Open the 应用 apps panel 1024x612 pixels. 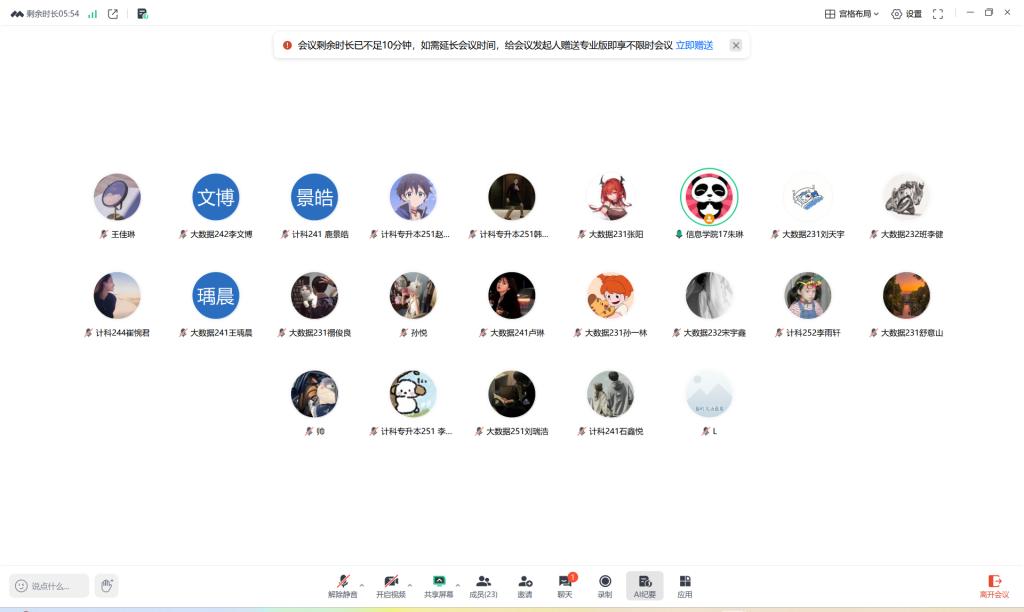click(x=684, y=585)
